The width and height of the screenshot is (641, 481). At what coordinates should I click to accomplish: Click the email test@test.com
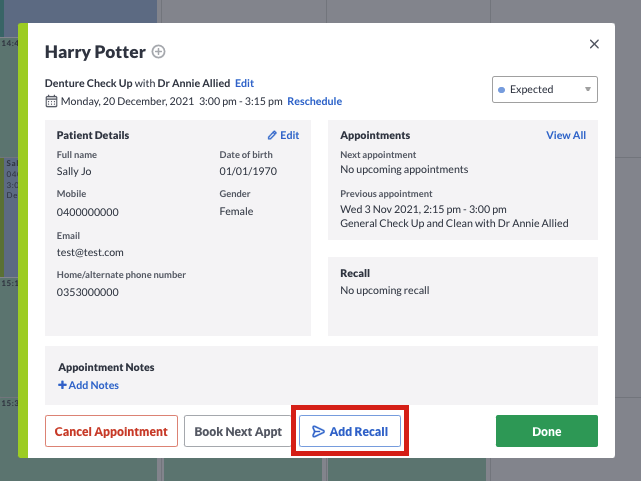click(x=90, y=253)
